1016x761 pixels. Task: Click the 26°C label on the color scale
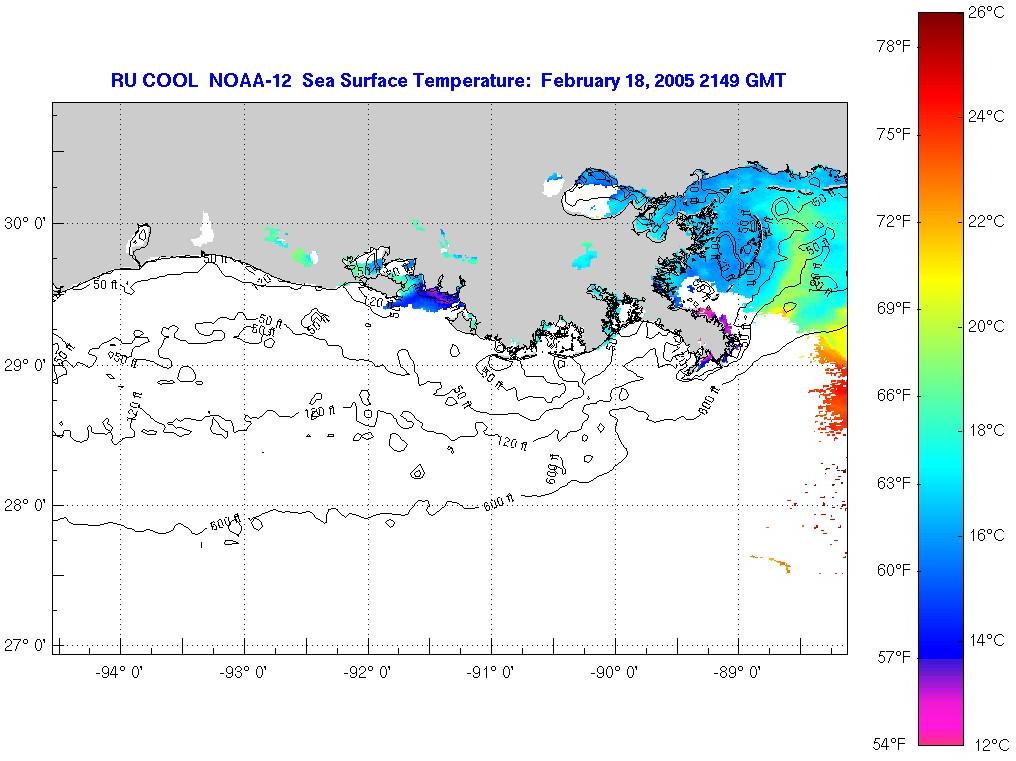pyautogui.click(x=987, y=12)
